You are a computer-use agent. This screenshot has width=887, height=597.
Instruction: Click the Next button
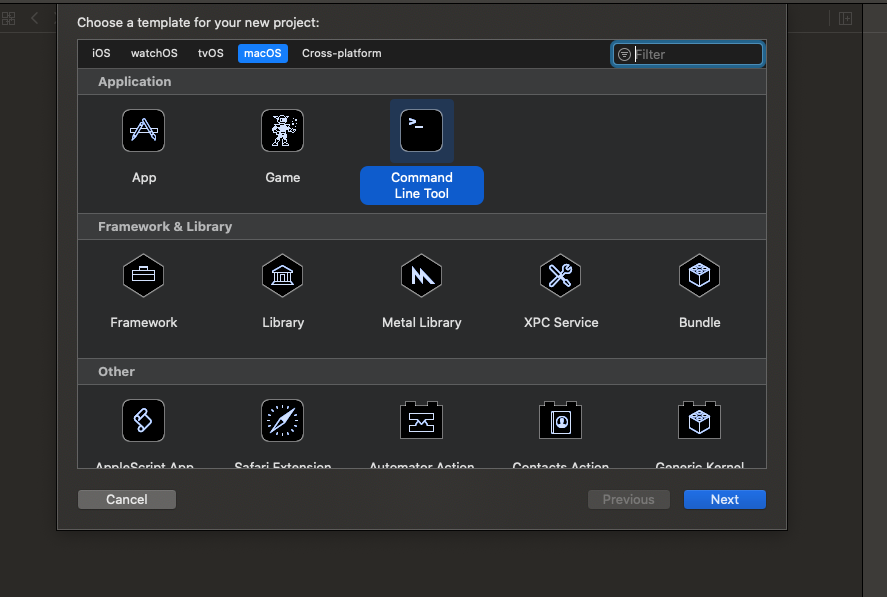point(725,500)
